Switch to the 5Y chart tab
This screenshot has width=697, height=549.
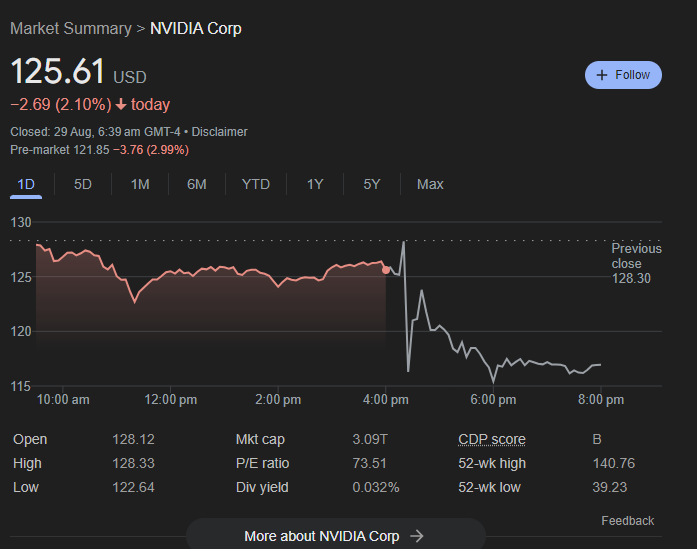pyautogui.click(x=372, y=184)
